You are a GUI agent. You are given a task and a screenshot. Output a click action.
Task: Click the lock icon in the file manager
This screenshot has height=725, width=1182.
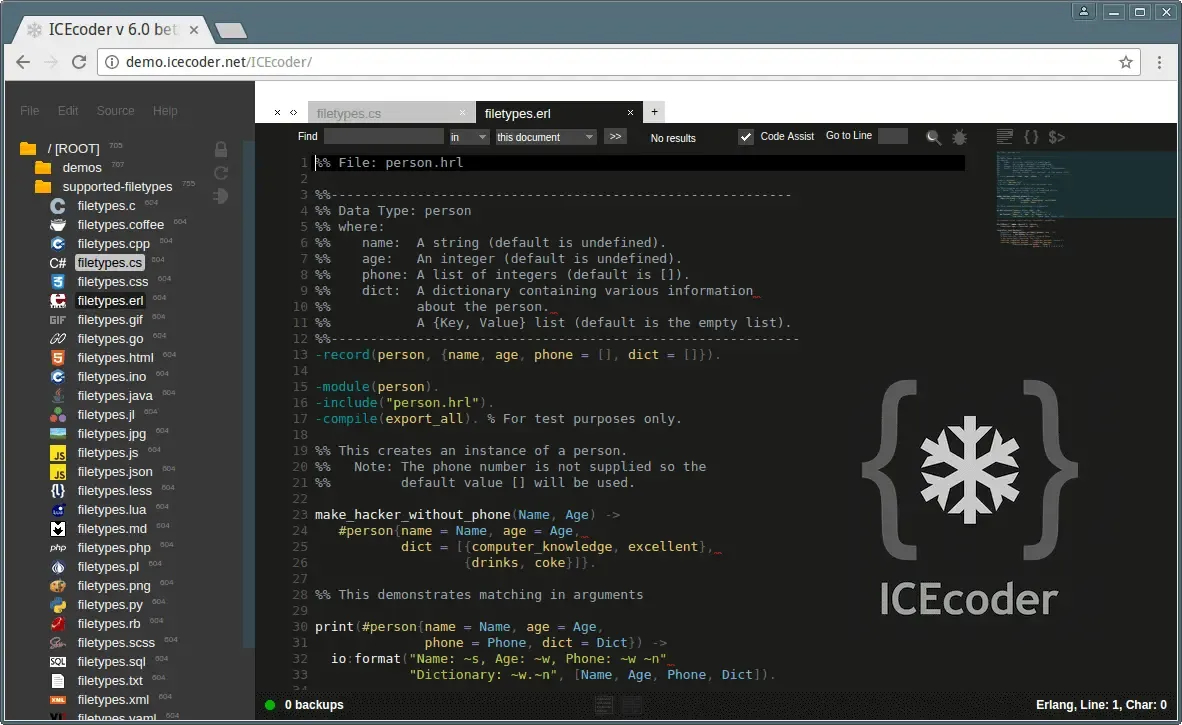(x=221, y=149)
